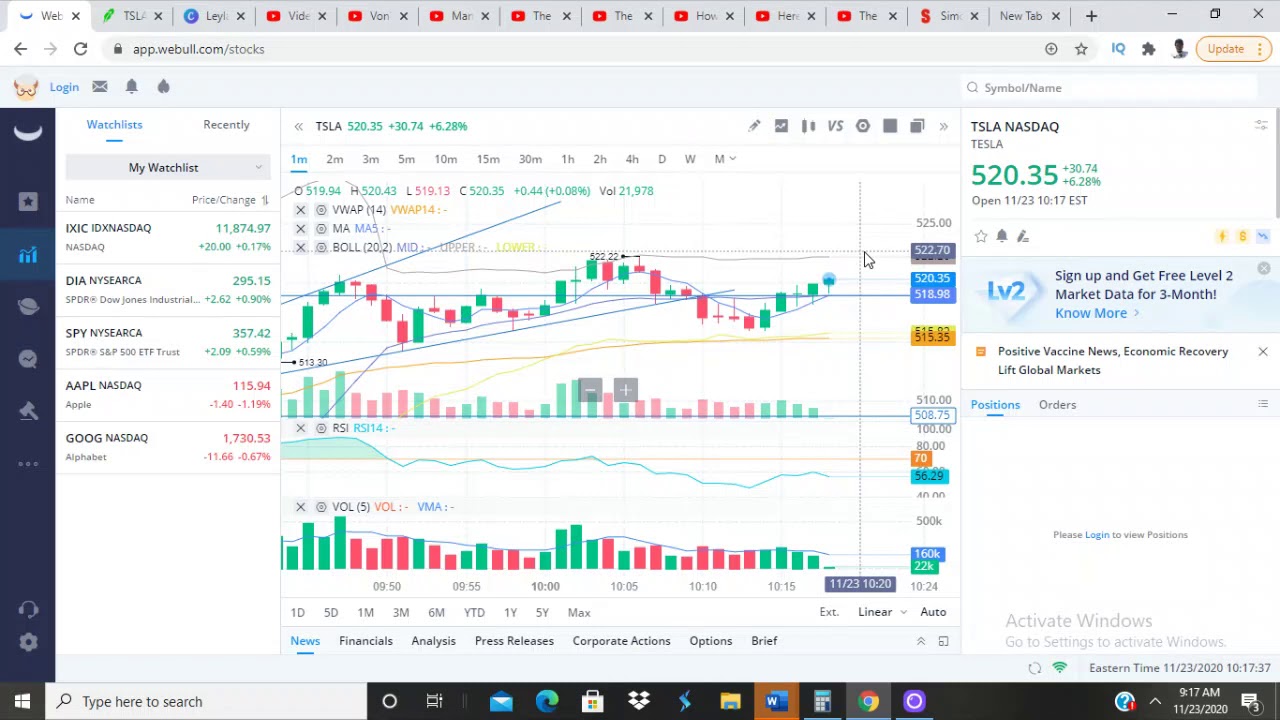This screenshot has height=720, width=1280.
Task: Dismiss the Level 2 promo banner
Action: 1264,269
